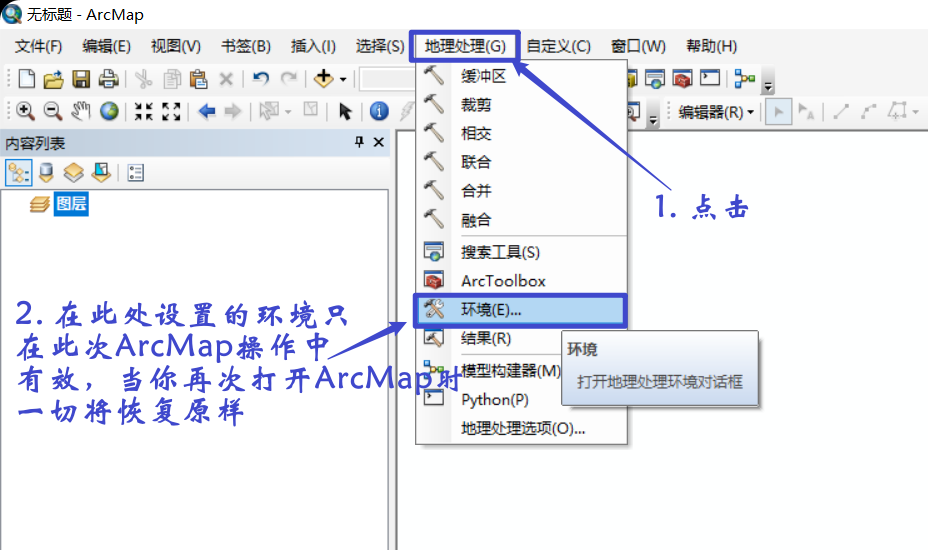Viewport: 928px width, 550px height.
Task: Click the Undo arrow icon
Action: [261, 79]
